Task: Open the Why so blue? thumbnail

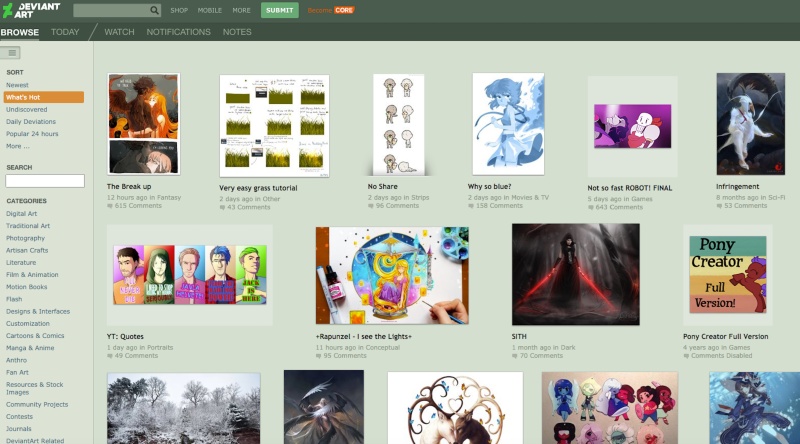Action: coord(508,124)
